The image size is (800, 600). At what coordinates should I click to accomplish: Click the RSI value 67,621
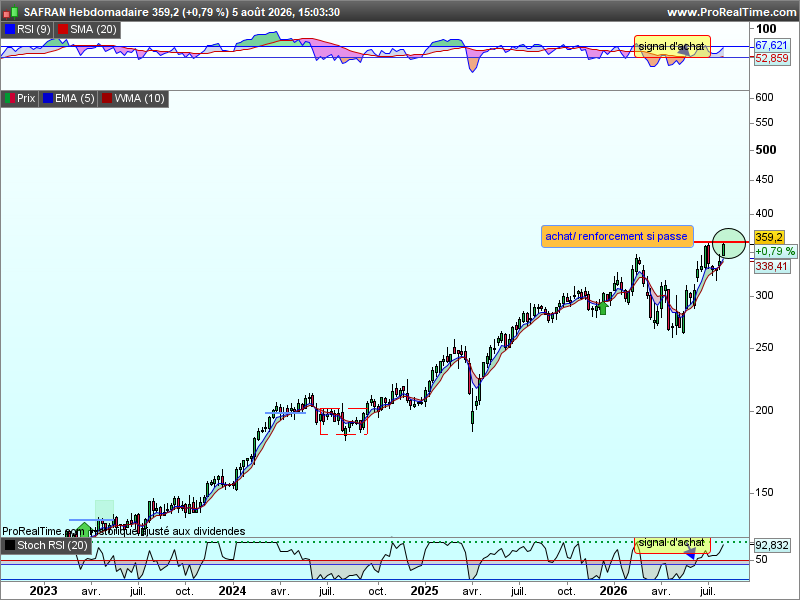pyautogui.click(x=772, y=45)
